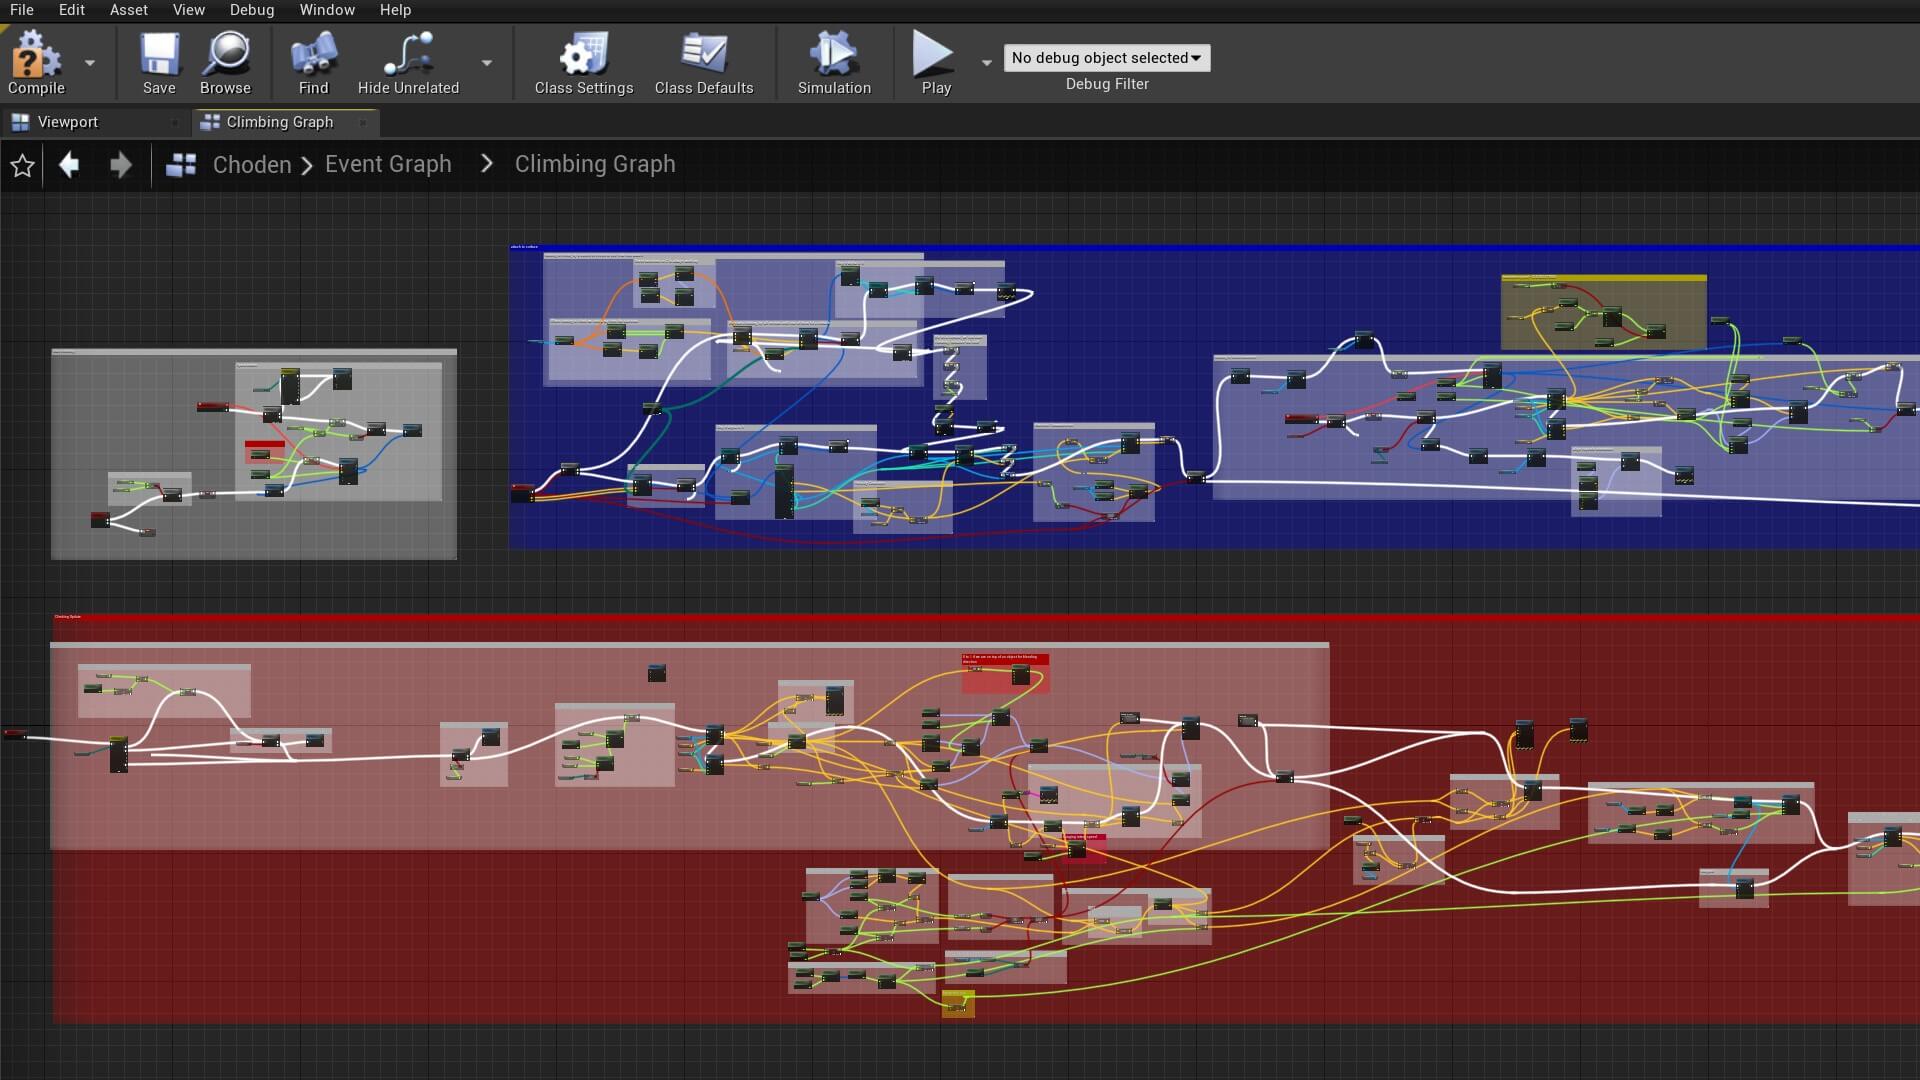Open Class Settings
The width and height of the screenshot is (1920, 1080).
pyautogui.click(x=584, y=62)
